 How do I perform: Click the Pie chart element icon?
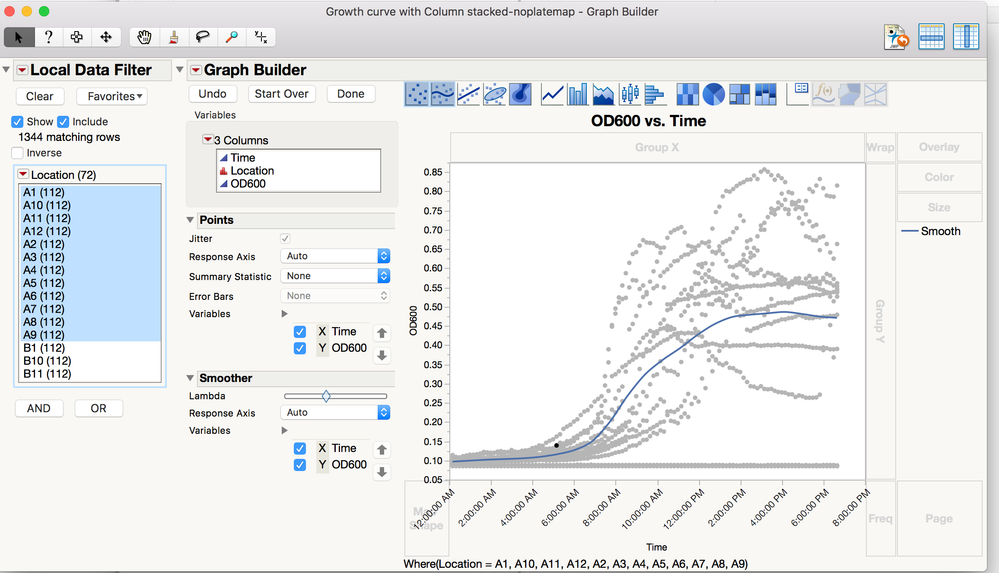coord(713,94)
